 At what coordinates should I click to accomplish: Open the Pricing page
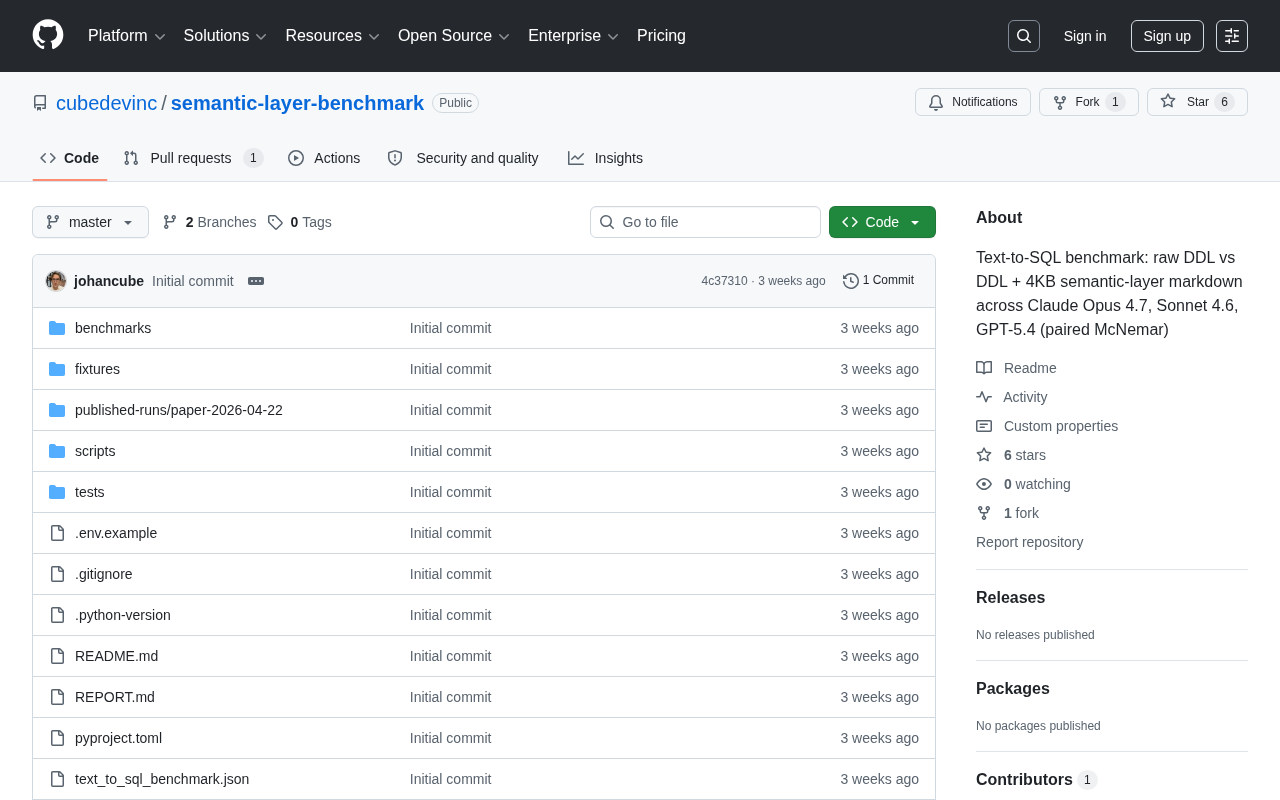(x=661, y=36)
